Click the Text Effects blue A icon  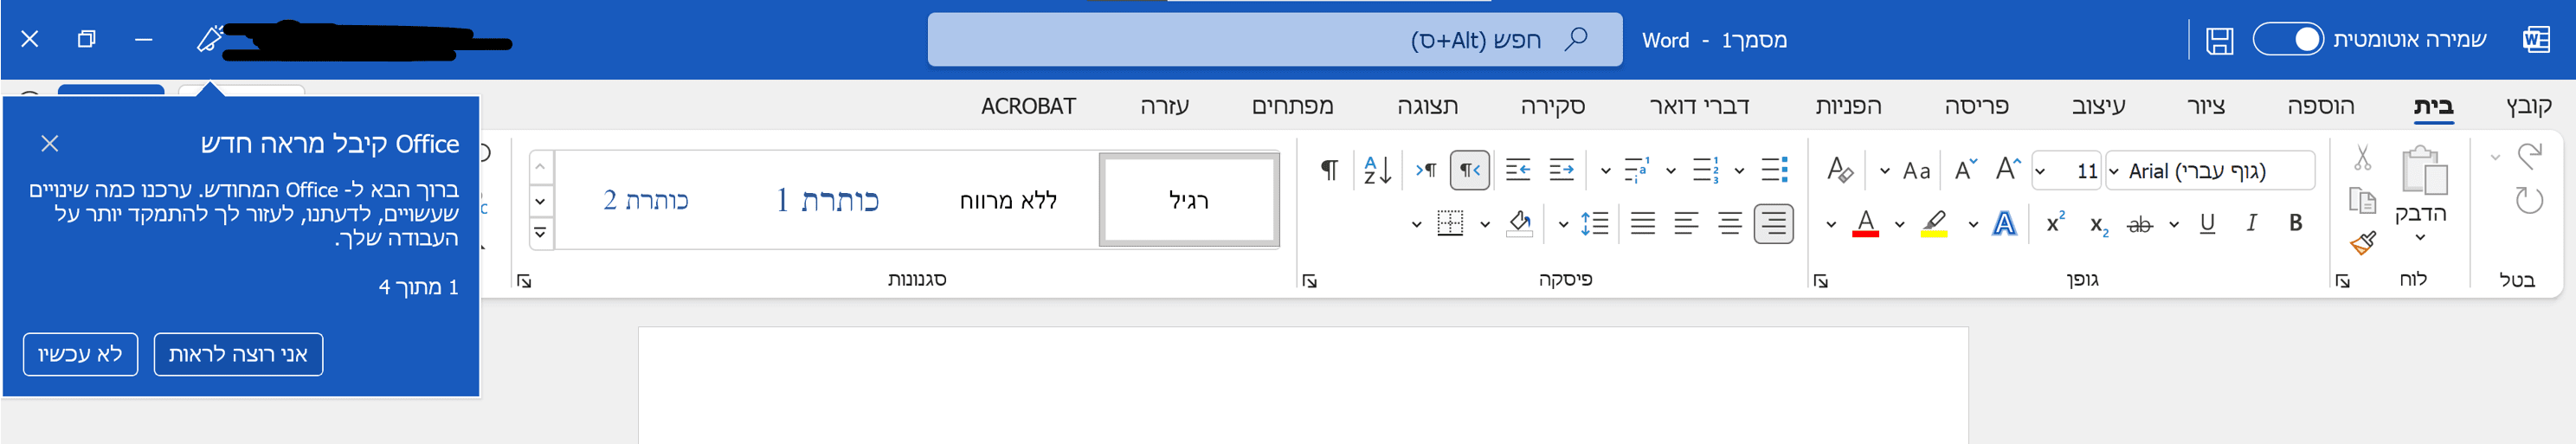[2004, 224]
